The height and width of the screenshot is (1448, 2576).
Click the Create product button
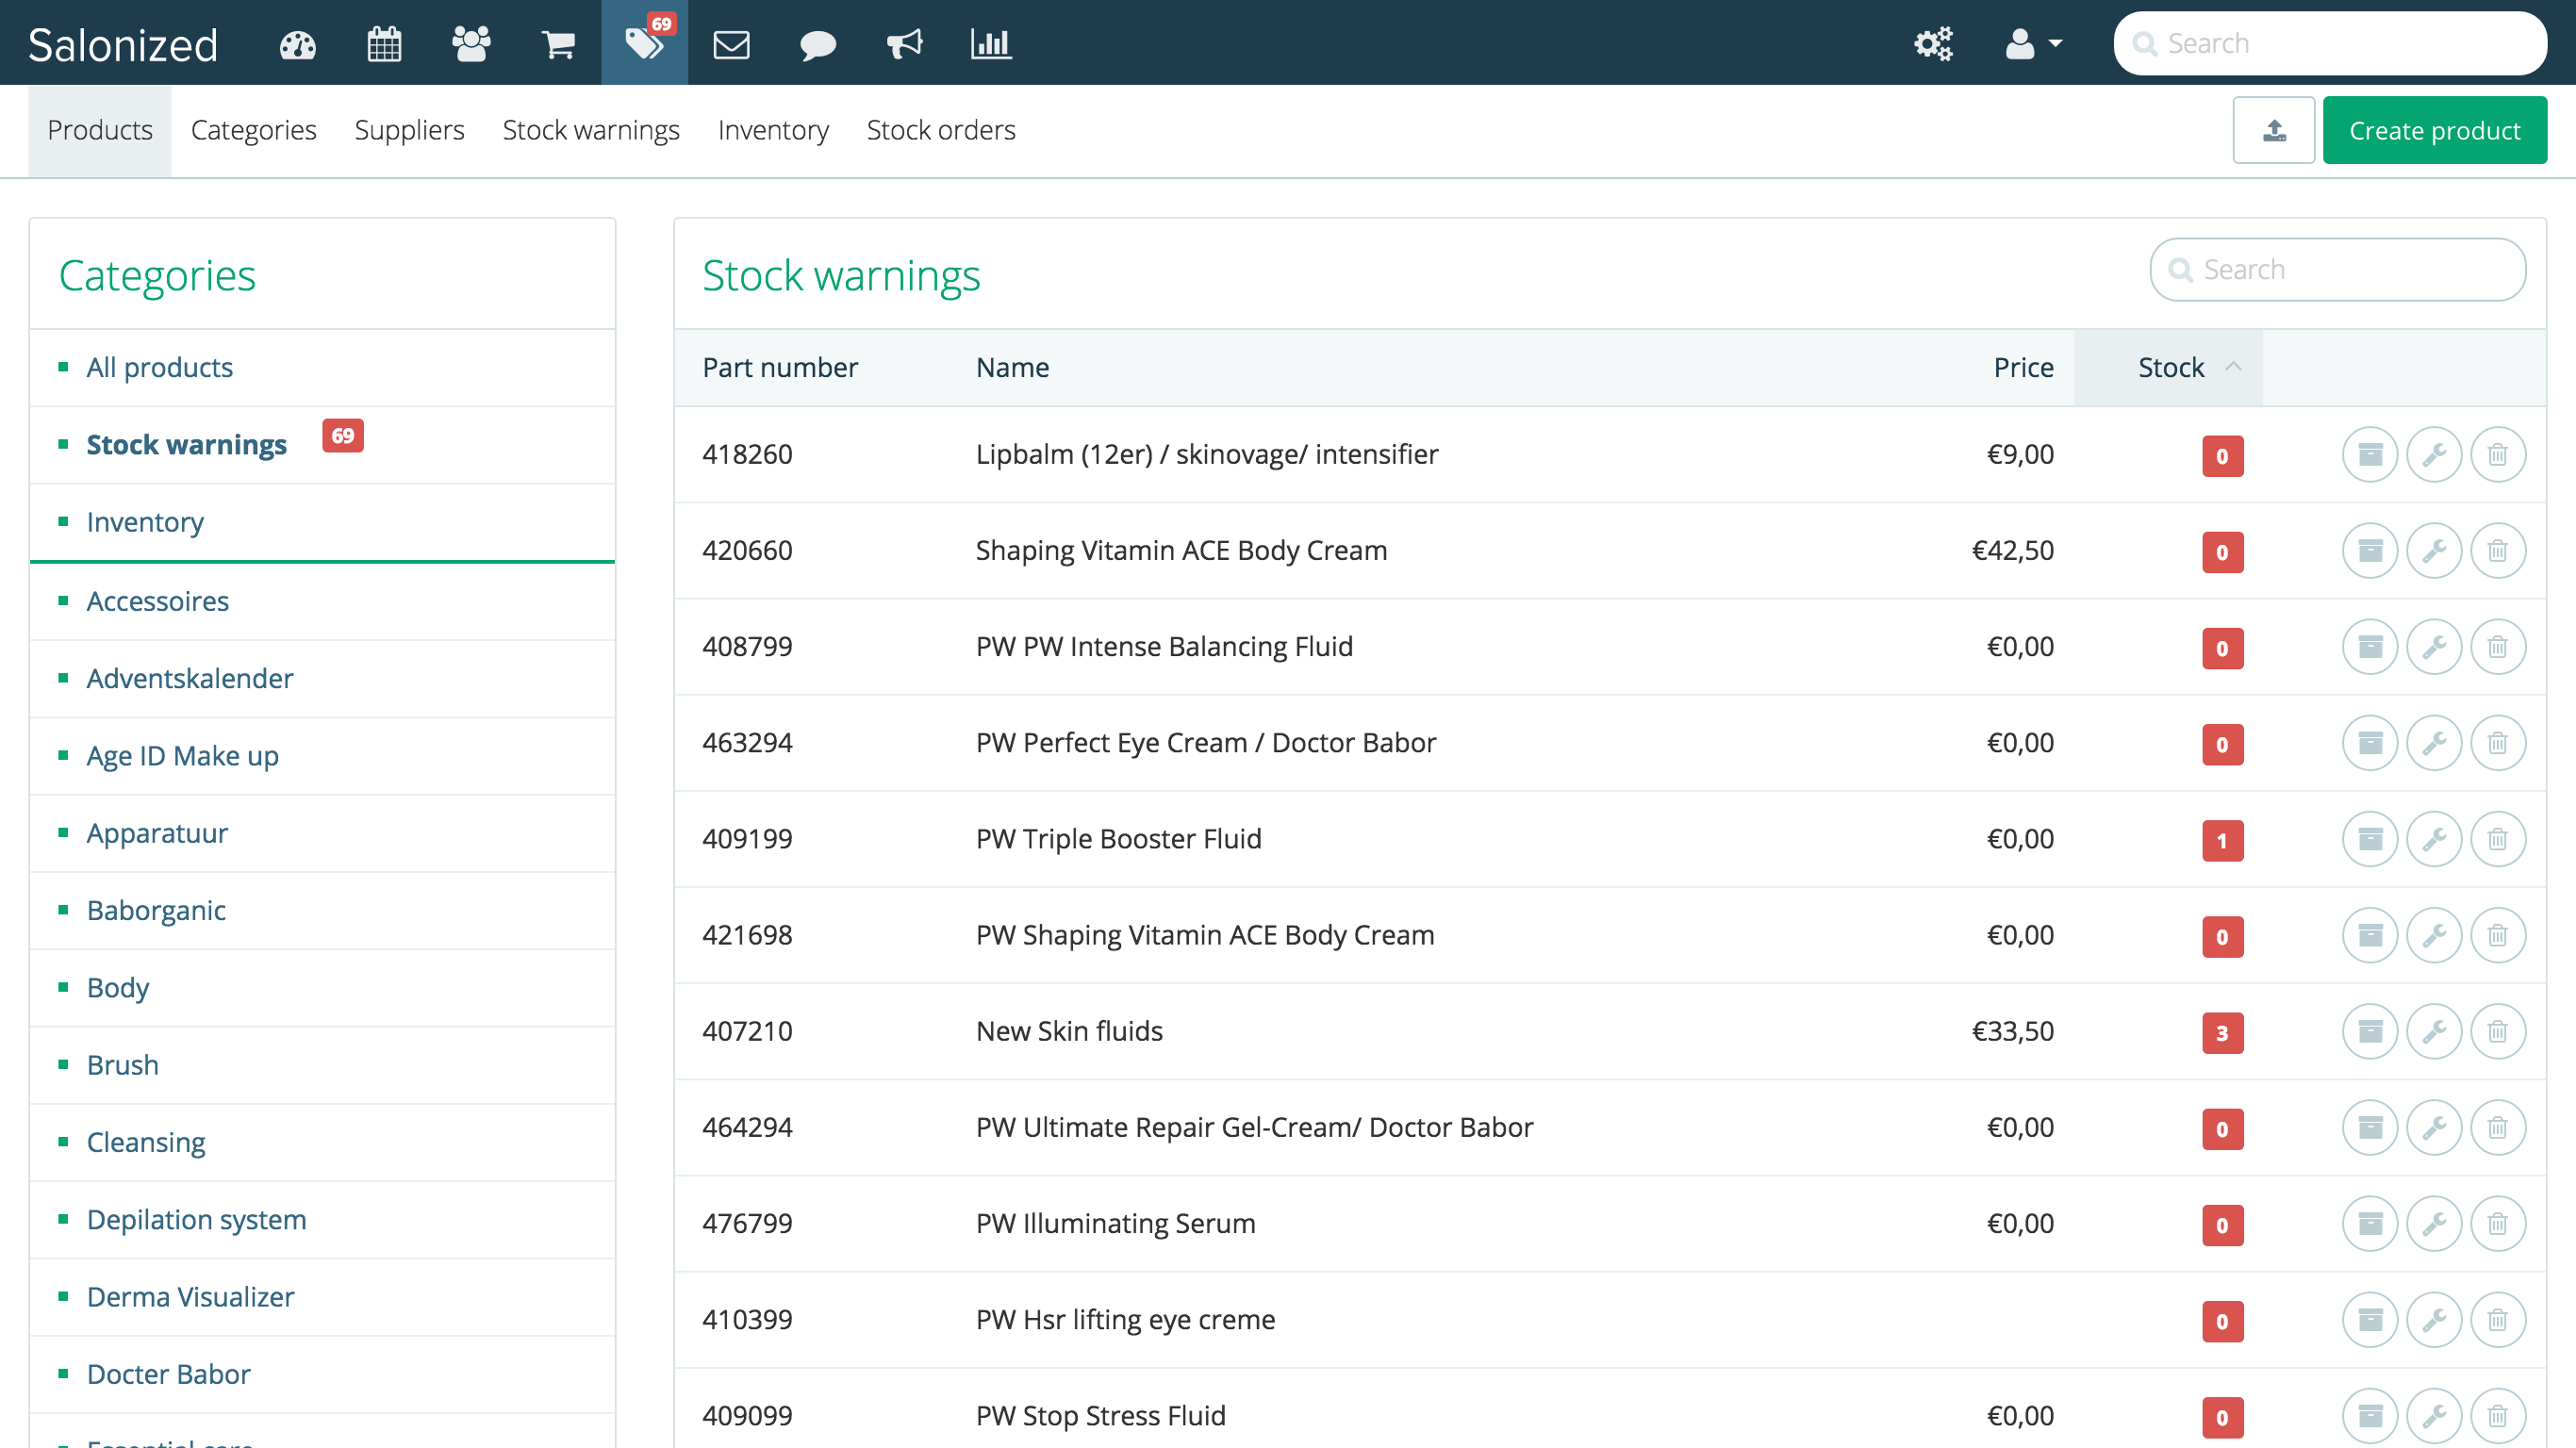(2434, 129)
